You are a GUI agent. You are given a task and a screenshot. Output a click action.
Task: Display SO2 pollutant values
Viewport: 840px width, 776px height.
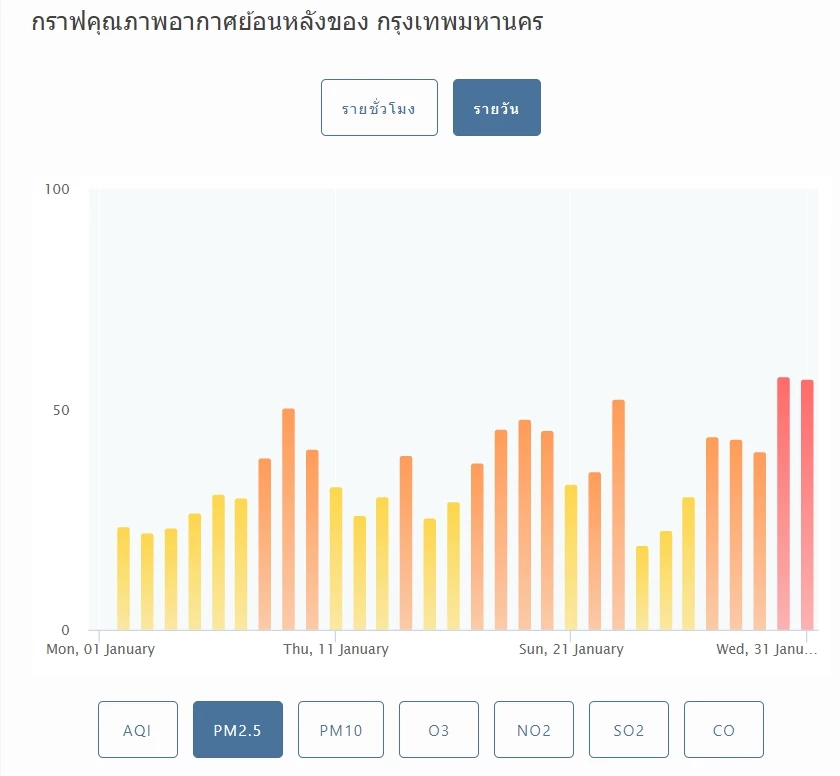tap(628, 729)
